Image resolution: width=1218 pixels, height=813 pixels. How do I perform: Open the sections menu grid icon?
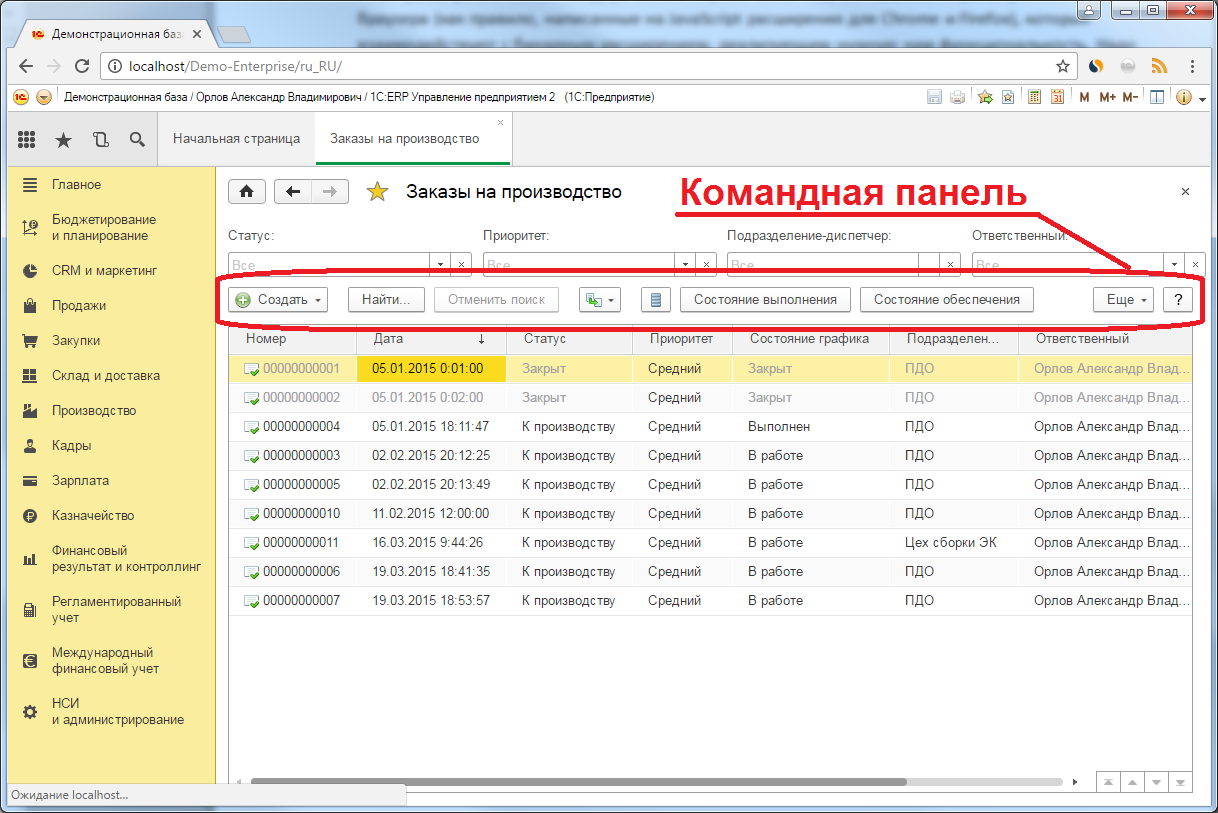[27, 140]
